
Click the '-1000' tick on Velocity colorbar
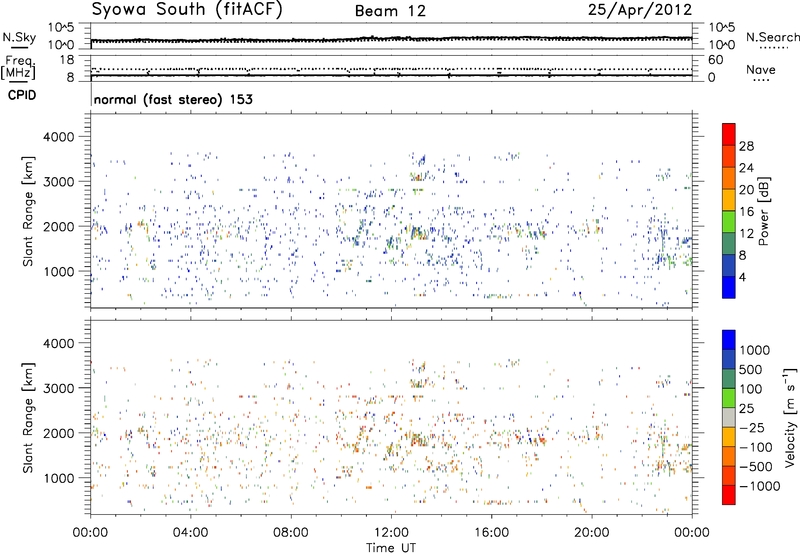pos(760,486)
